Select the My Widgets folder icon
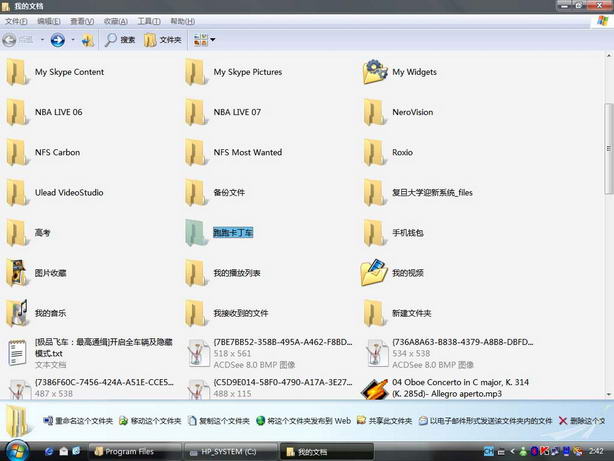 tap(375, 72)
